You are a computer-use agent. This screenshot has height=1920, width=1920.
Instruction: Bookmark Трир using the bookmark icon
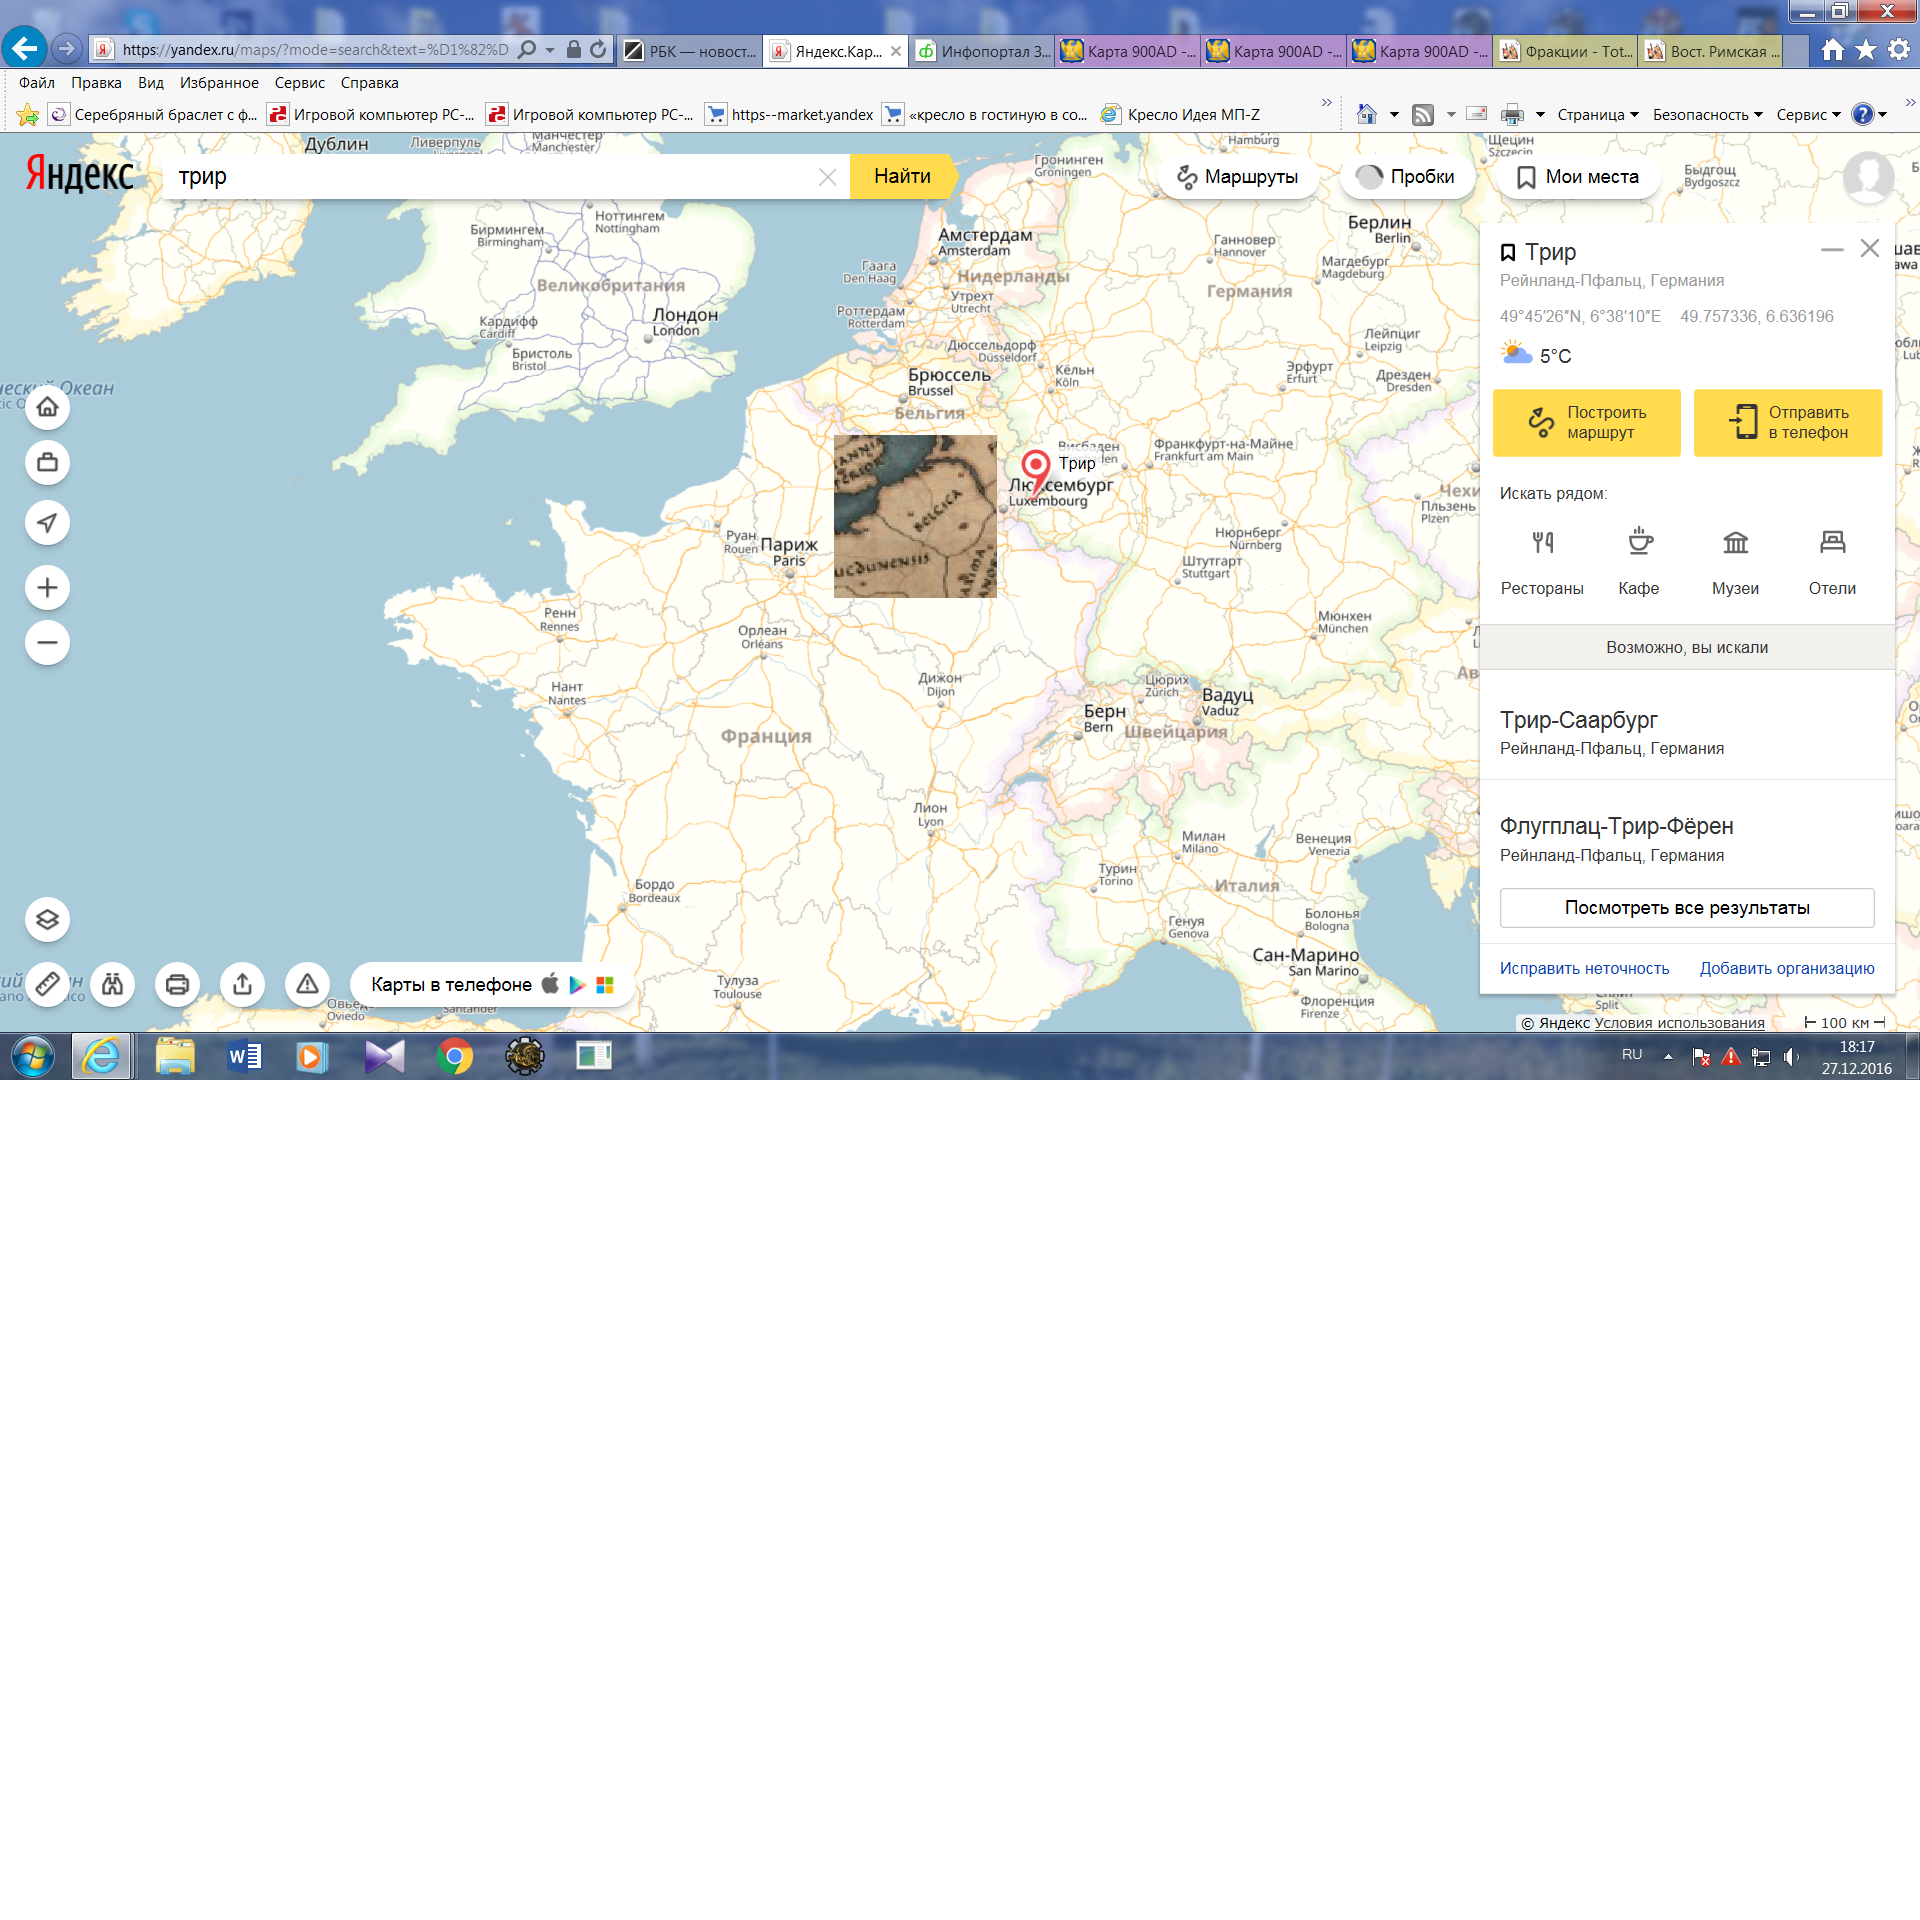pos(1508,253)
